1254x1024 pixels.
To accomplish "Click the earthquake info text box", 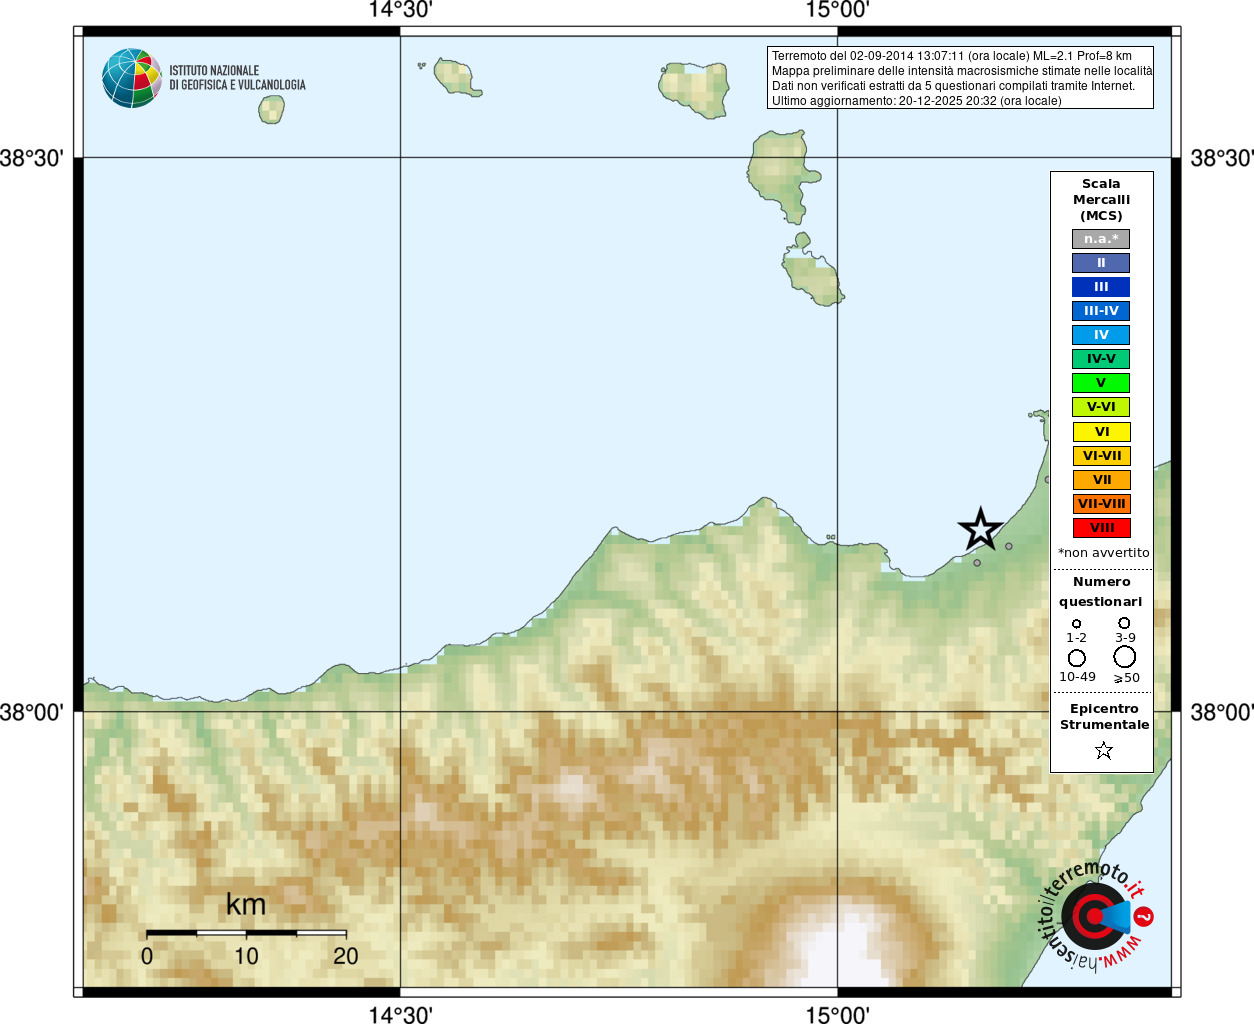I will click(x=960, y=78).
